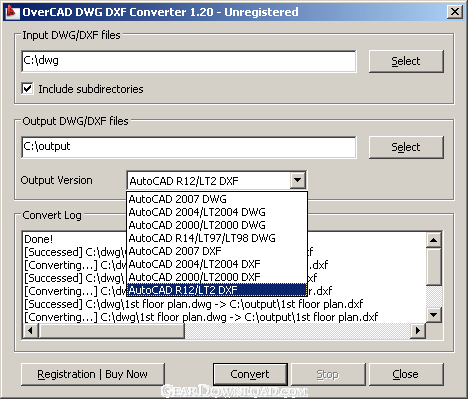Open Registration | Buy Now dialog
Screen dimensions: 468x399
tap(93, 374)
